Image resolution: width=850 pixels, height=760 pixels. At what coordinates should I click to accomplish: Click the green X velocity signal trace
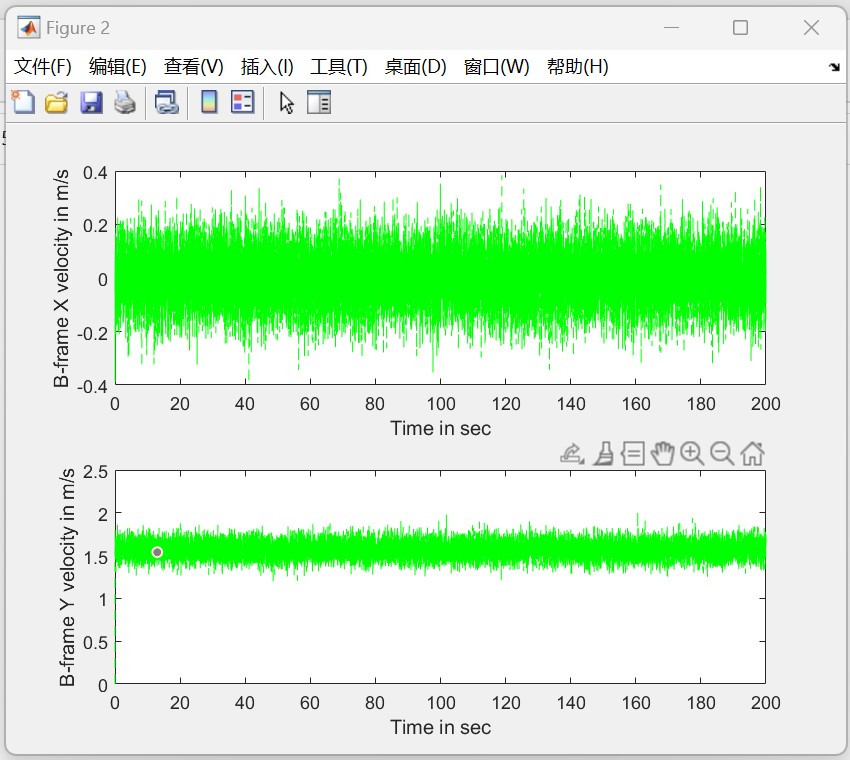pos(440,278)
